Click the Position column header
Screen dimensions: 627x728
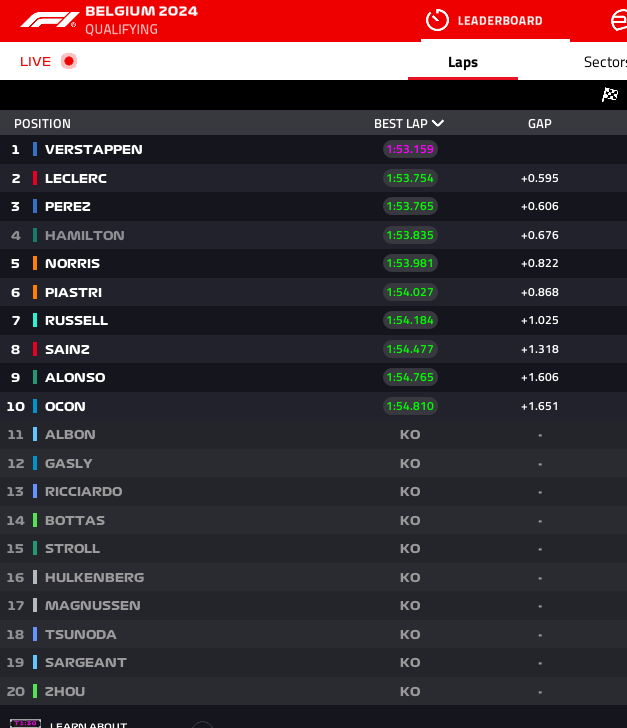(x=42, y=124)
